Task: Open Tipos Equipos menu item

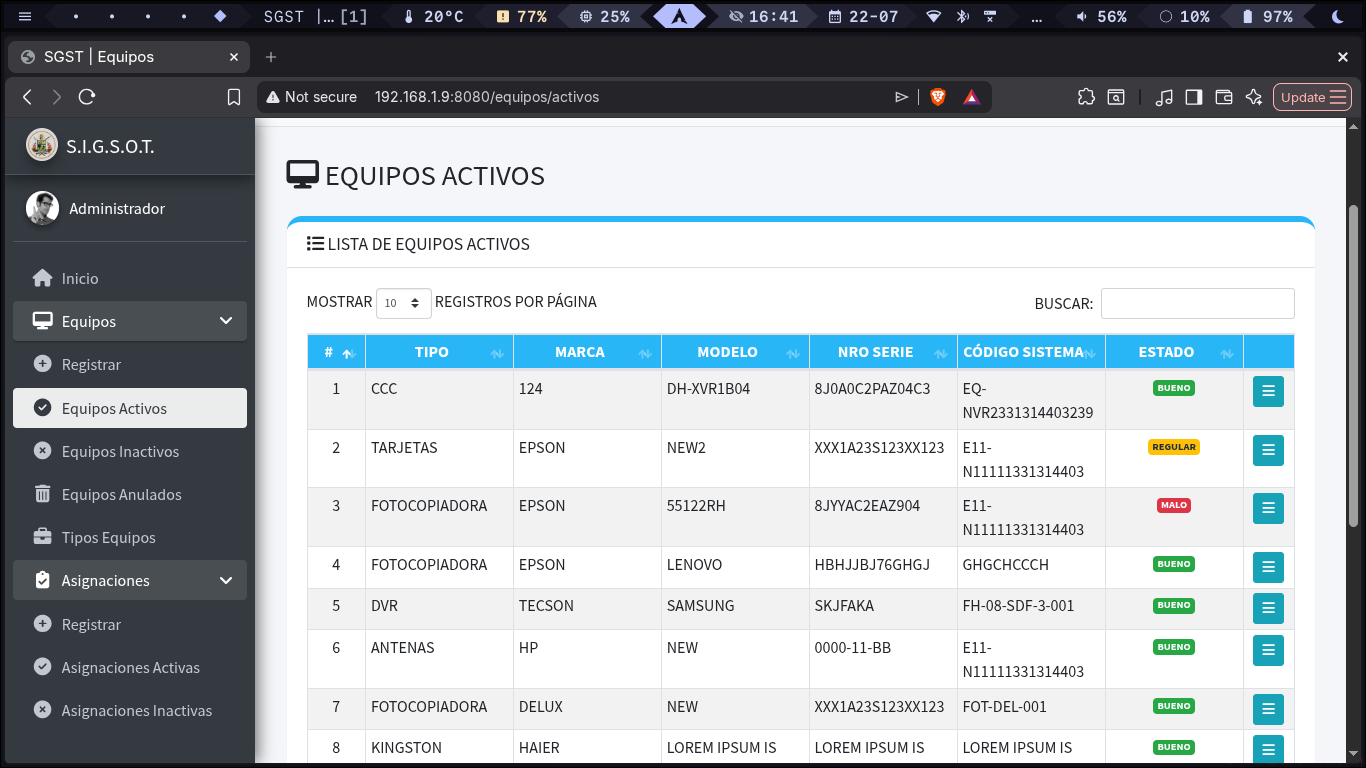Action: tap(130, 537)
